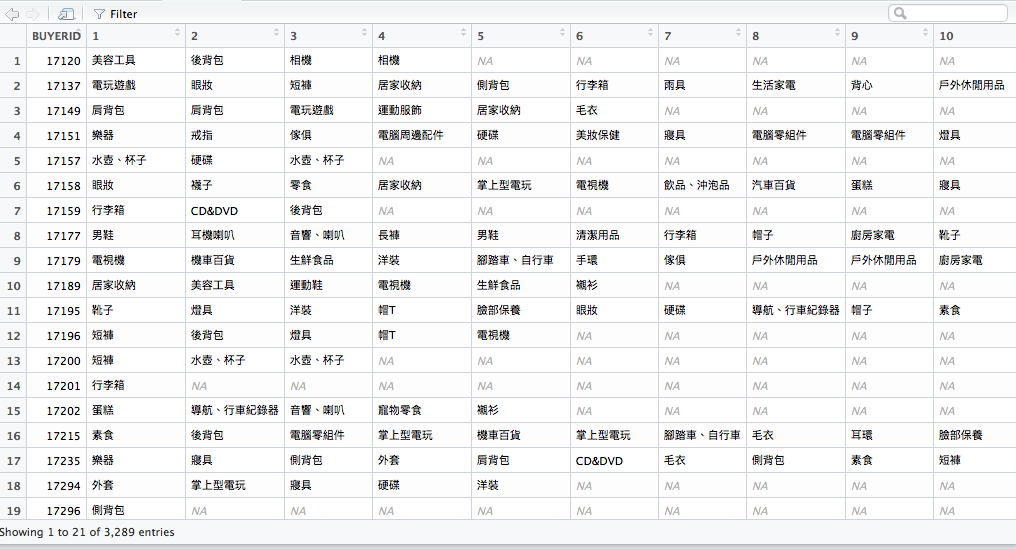This screenshot has width=1016, height=549.
Task: Click the sort arrows on column 1
Action: (178, 32)
